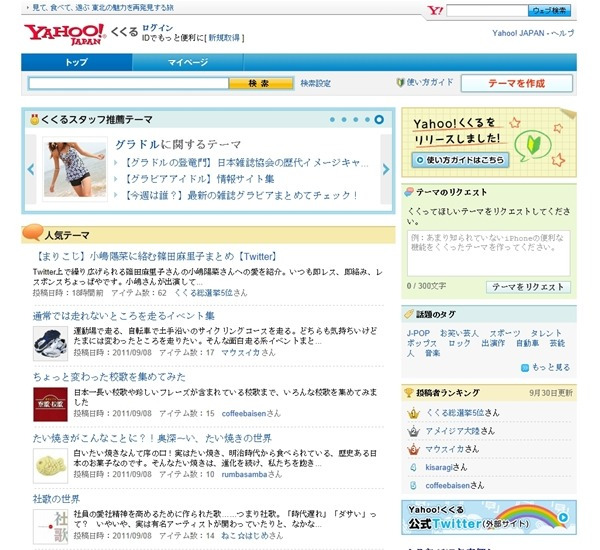Click もっと見る under trending tags
Viewport: 600px width, 550px height.
click(x=546, y=367)
